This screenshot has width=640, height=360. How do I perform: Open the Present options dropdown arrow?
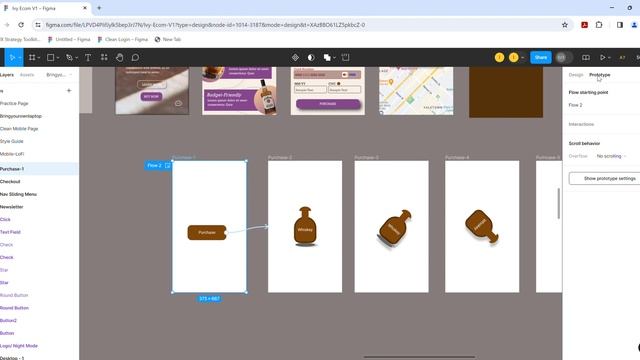click(x=609, y=58)
